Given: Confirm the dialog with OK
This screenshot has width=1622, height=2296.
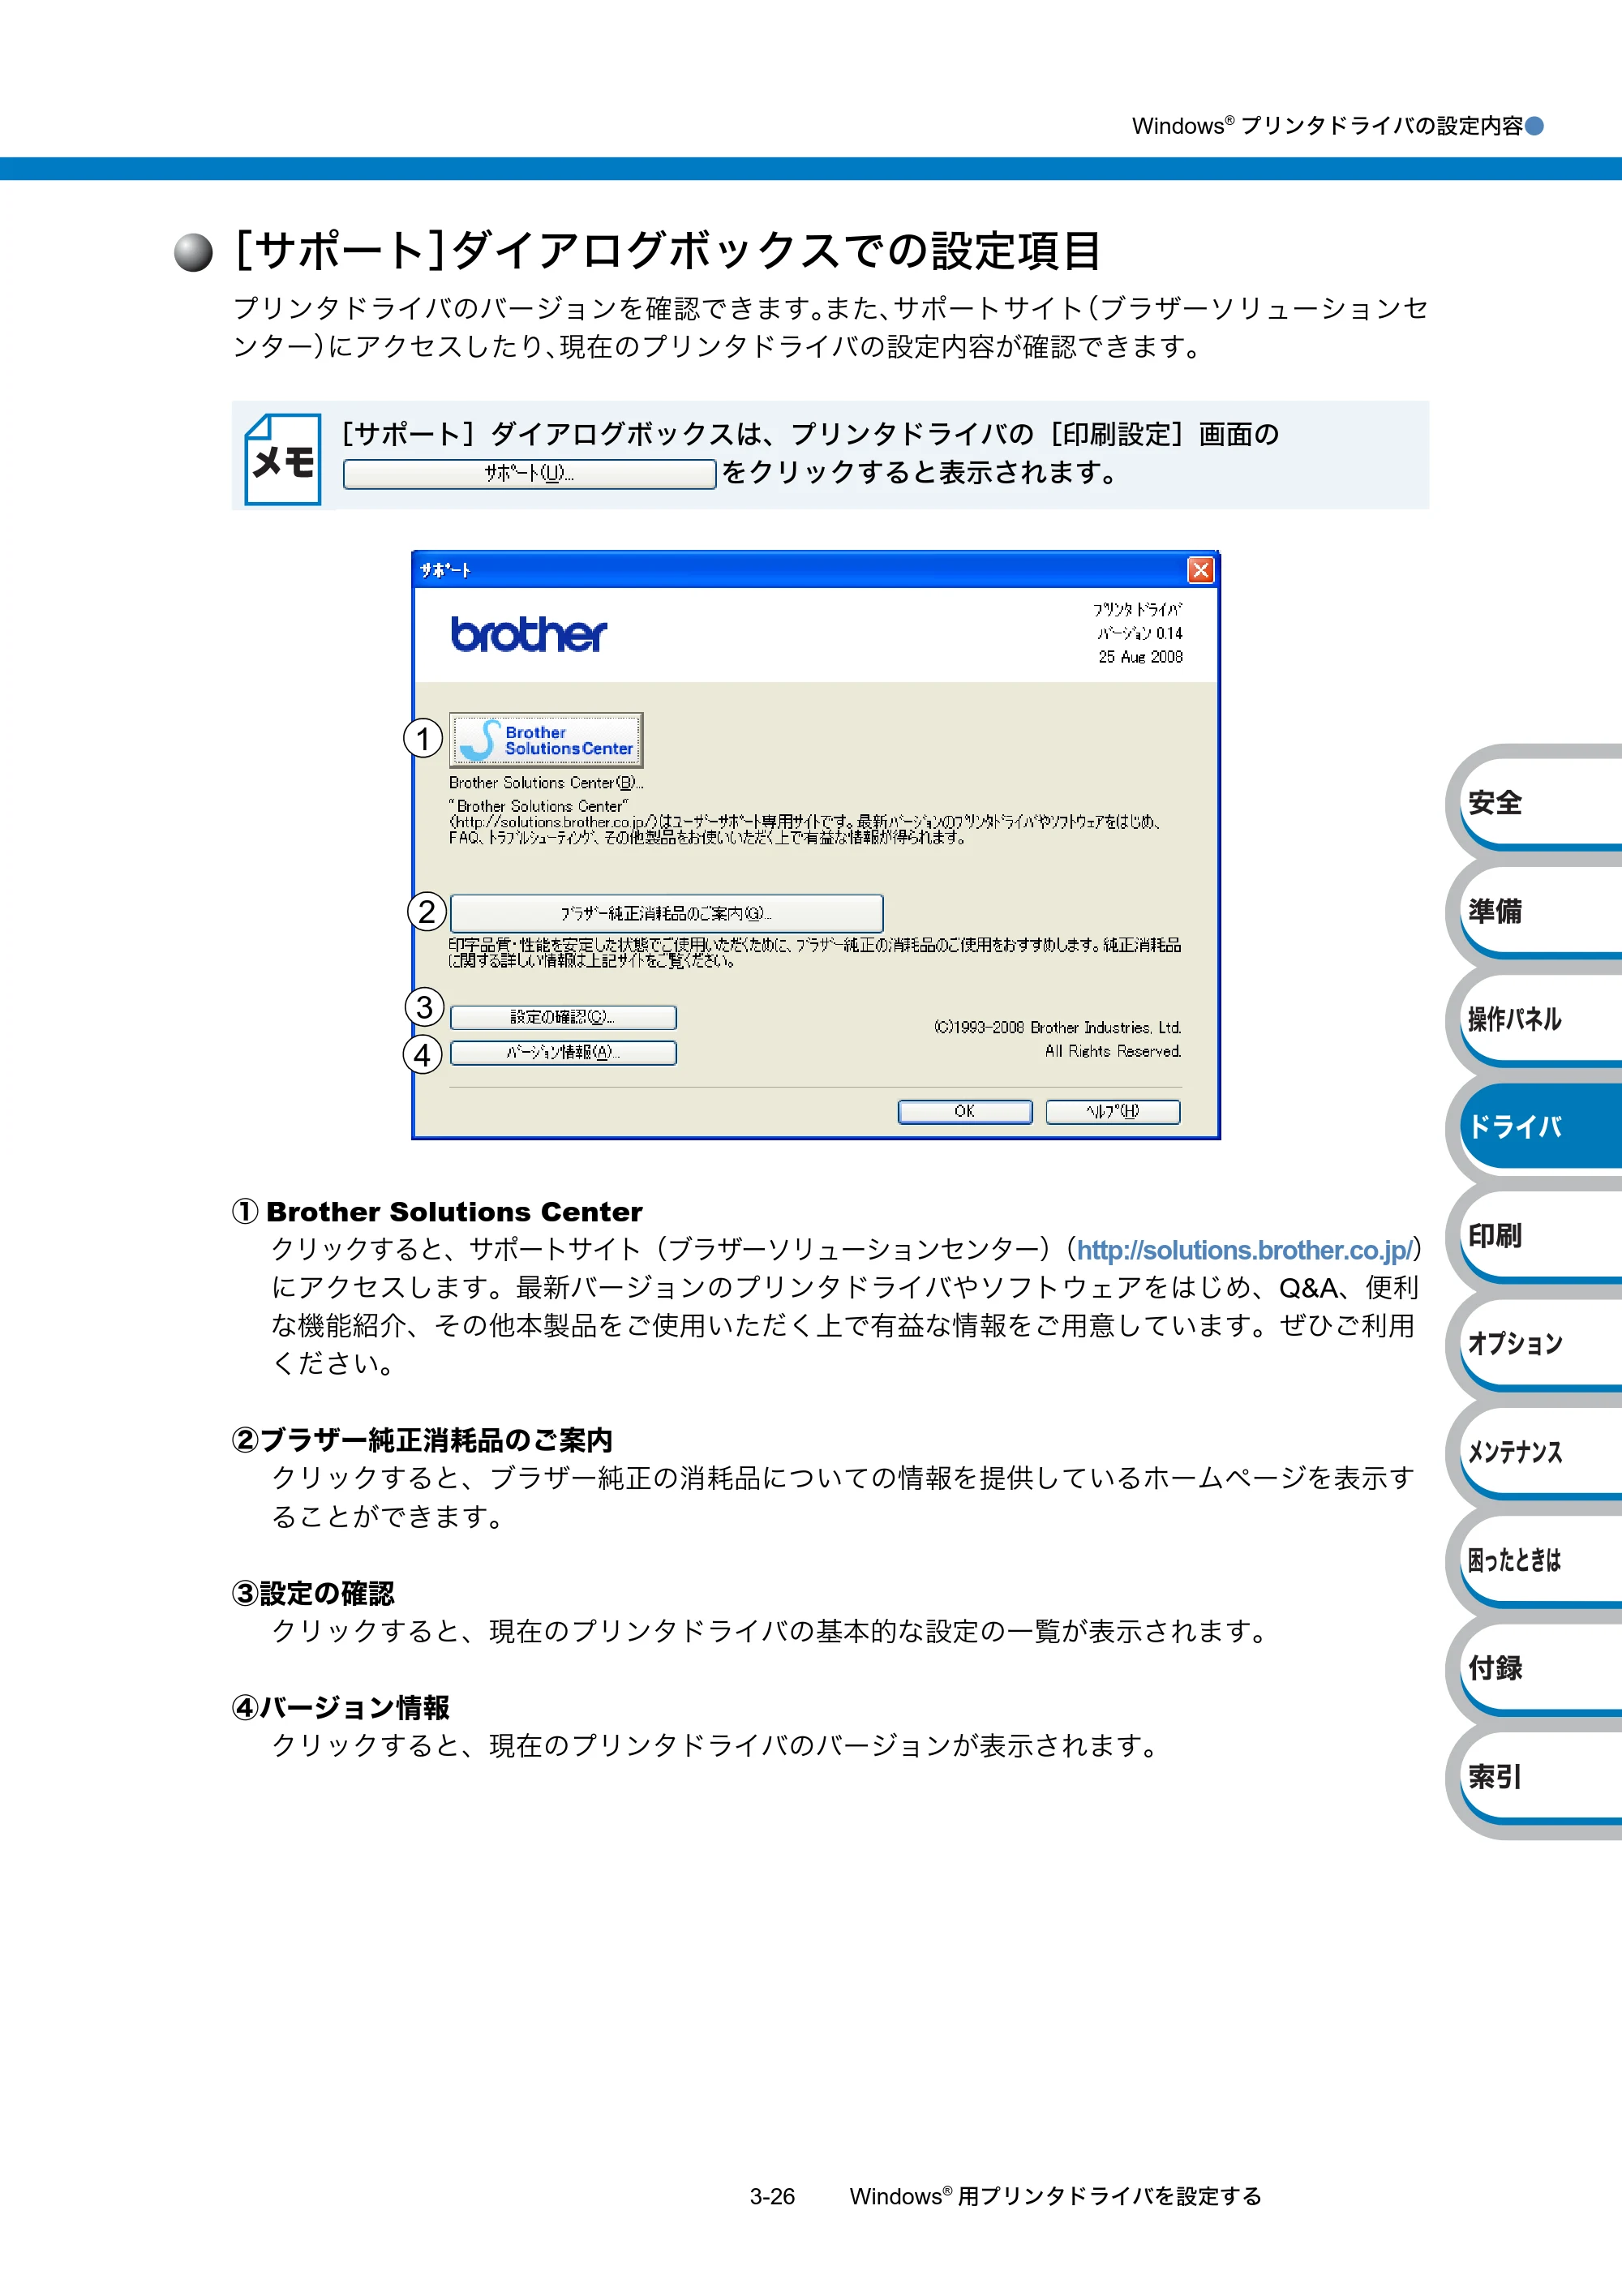Looking at the screenshot, I should (x=964, y=1111).
